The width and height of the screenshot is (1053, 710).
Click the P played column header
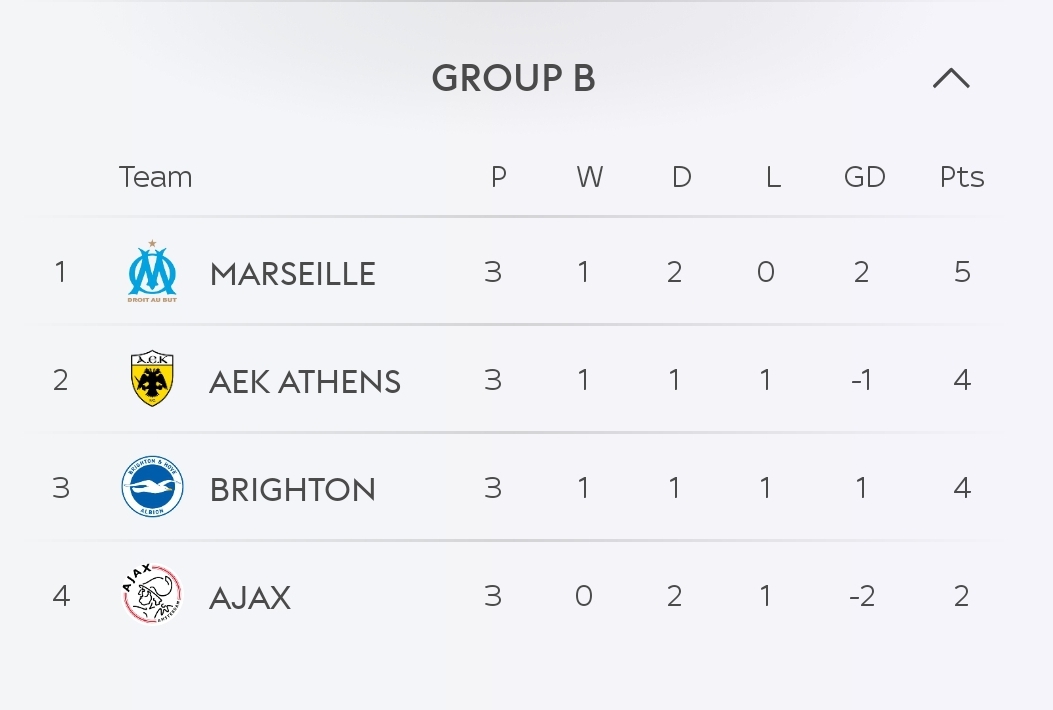(x=498, y=177)
